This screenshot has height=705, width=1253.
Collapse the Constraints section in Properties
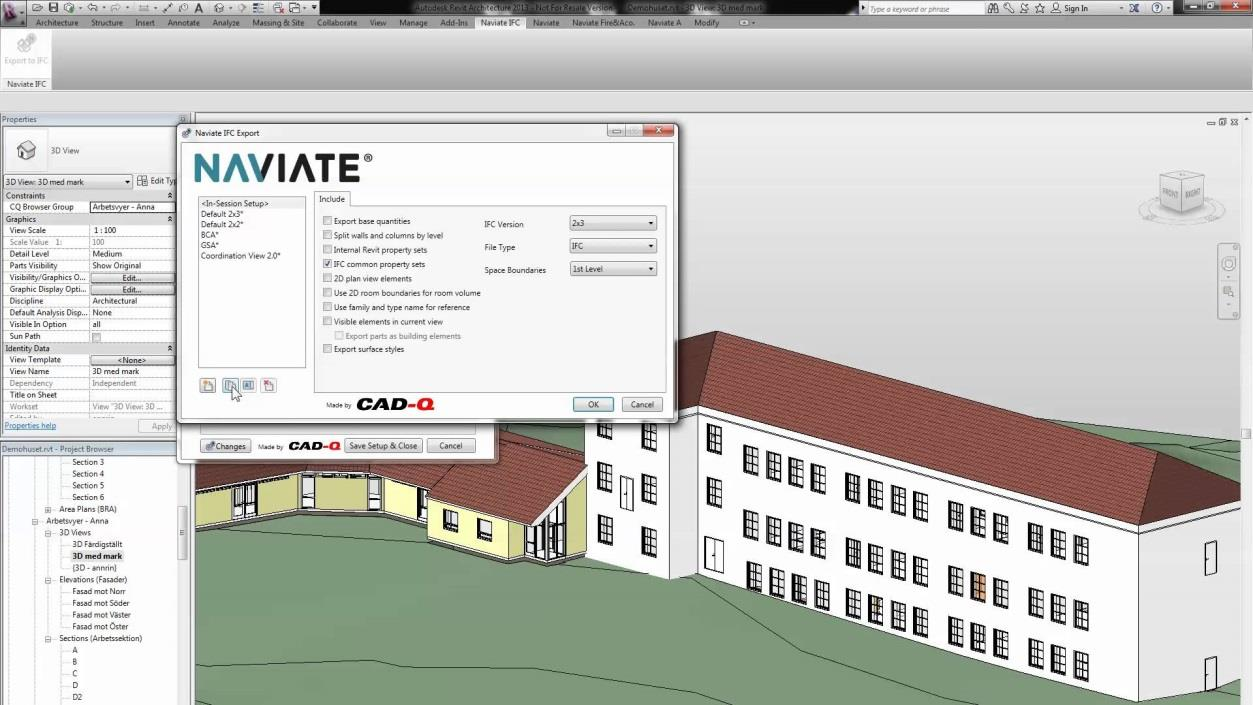pos(169,196)
